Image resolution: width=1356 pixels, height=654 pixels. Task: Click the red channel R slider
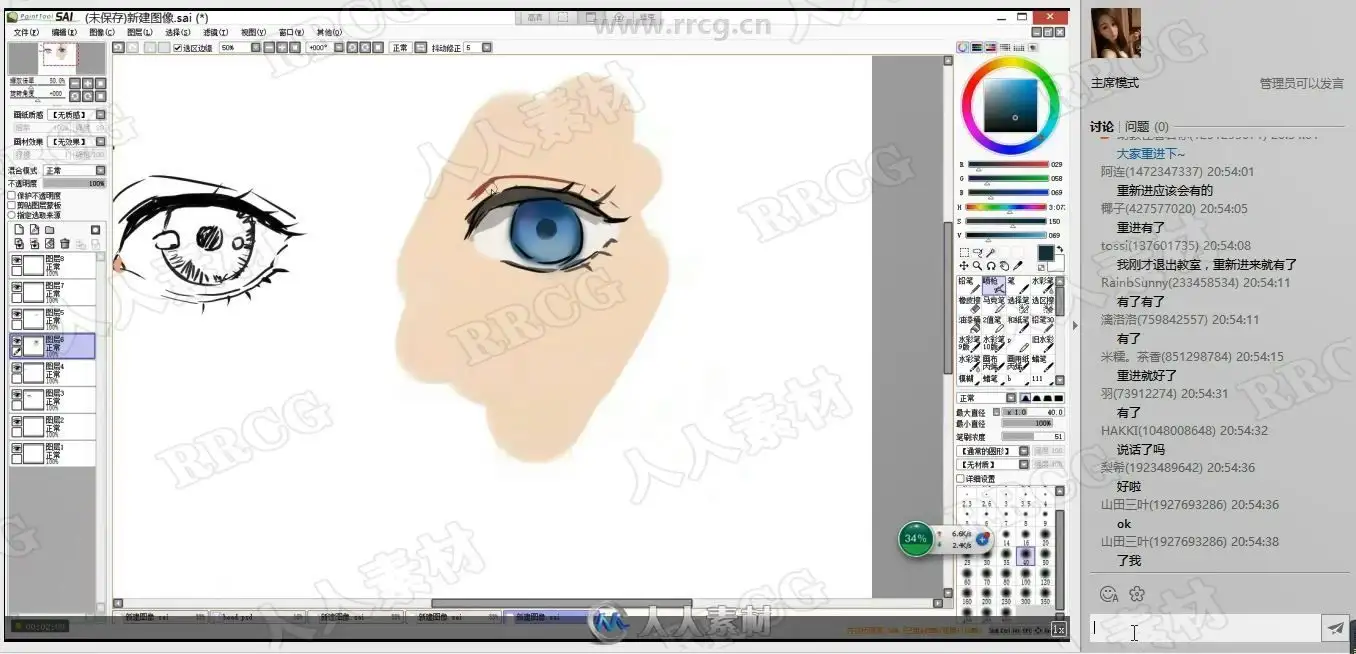[x=1007, y=164]
